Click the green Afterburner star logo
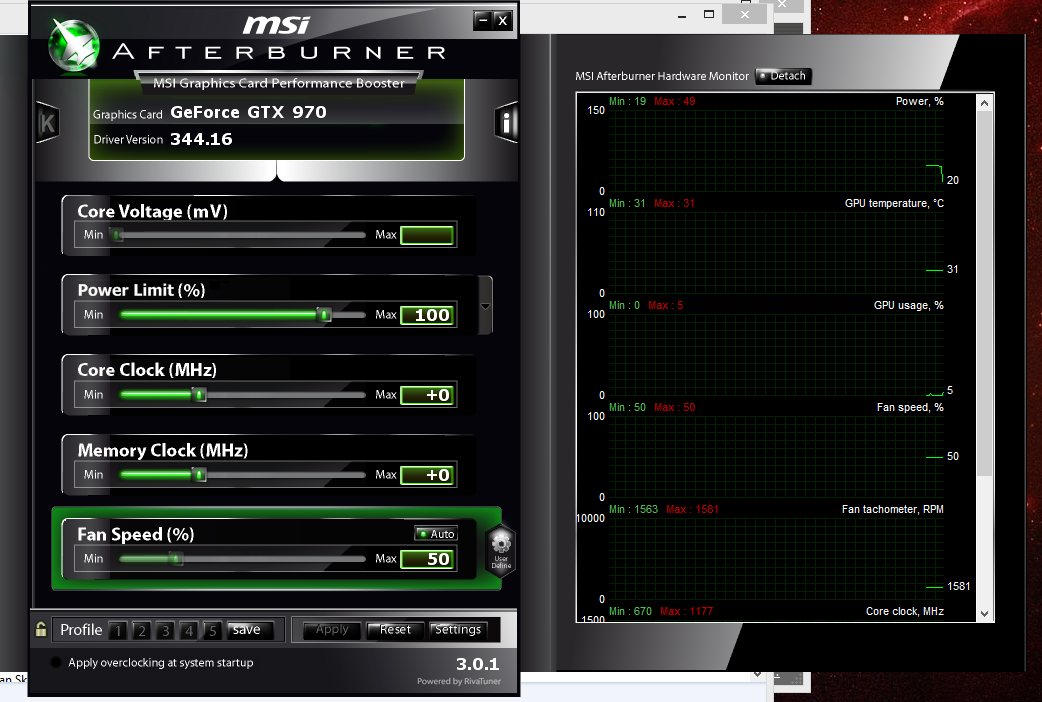 (x=74, y=45)
